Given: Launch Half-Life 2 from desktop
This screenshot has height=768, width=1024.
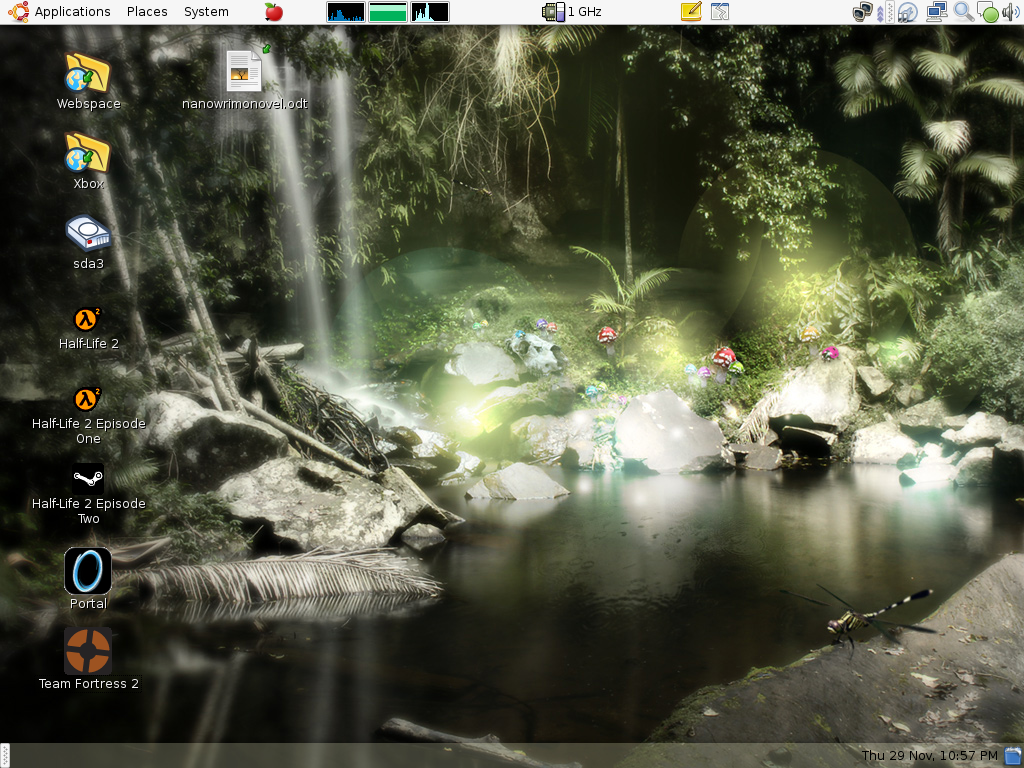Looking at the screenshot, I should click(x=88, y=319).
